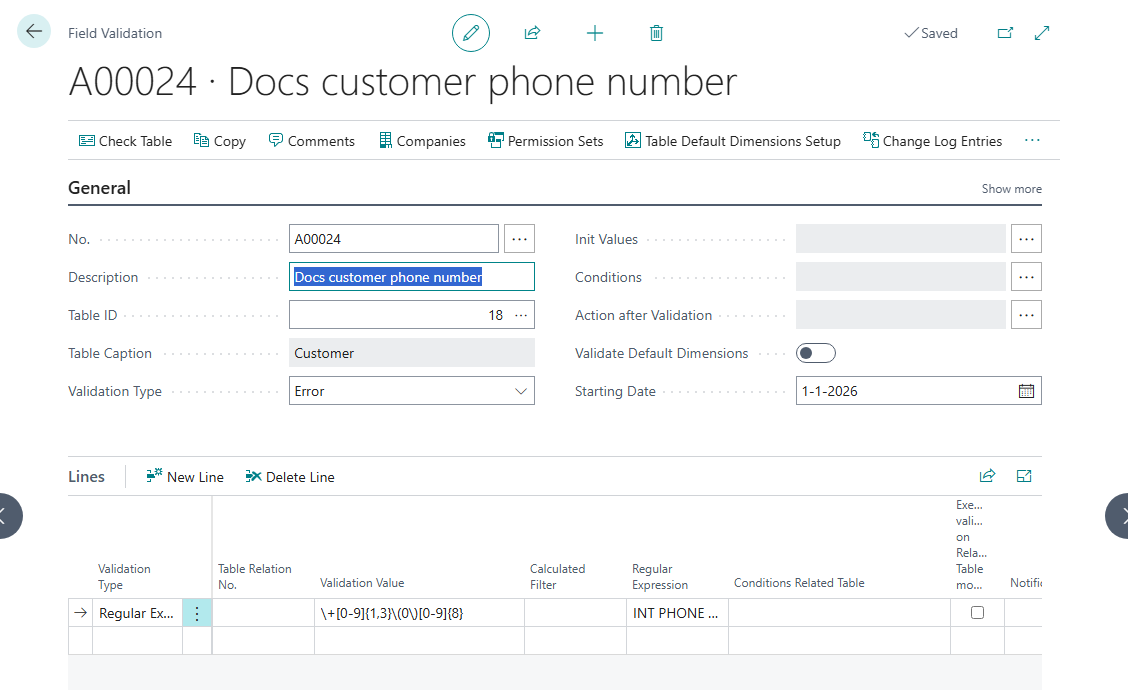Maximize the Lines part icon
Image resolution: width=1128 pixels, height=690 pixels.
click(x=1024, y=476)
